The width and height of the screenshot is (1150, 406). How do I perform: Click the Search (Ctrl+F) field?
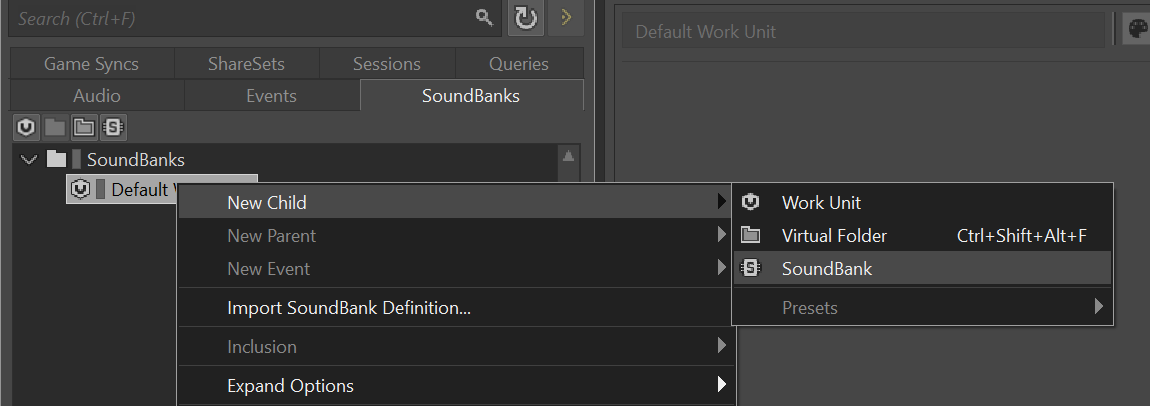[x=240, y=18]
